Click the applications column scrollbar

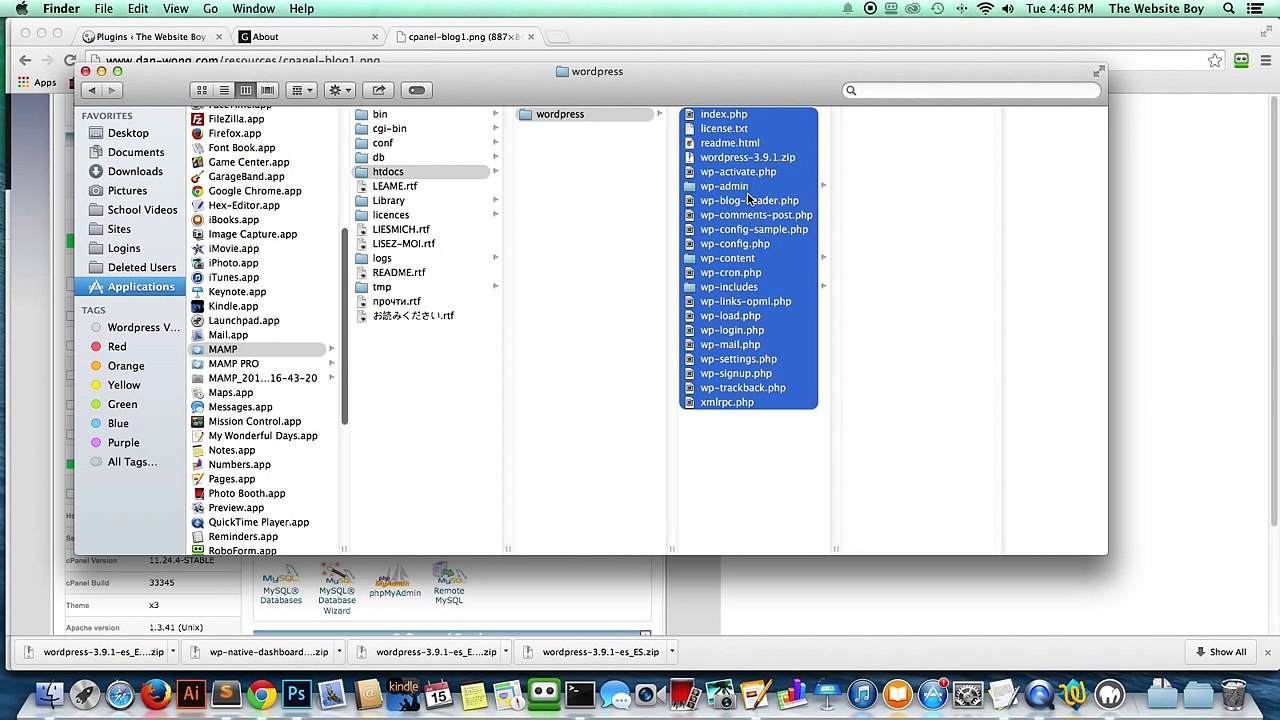tap(344, 325)
